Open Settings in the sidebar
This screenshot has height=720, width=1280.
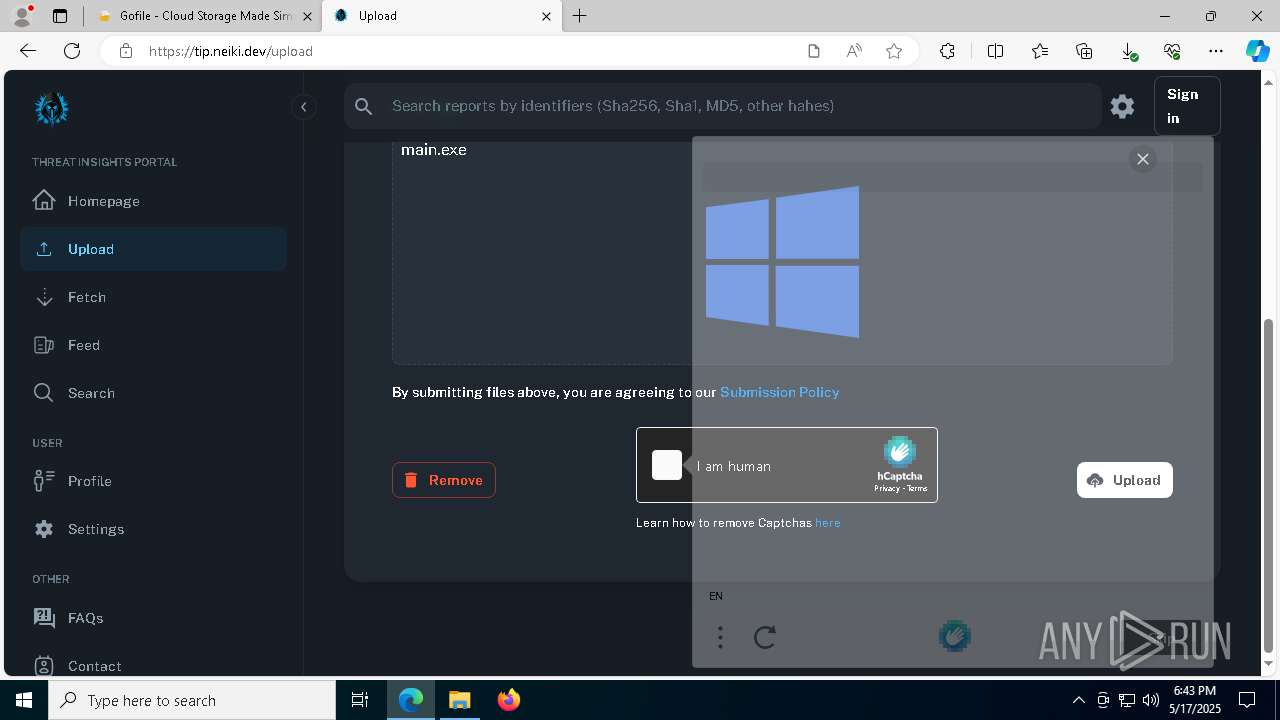[x=153, y=529]
